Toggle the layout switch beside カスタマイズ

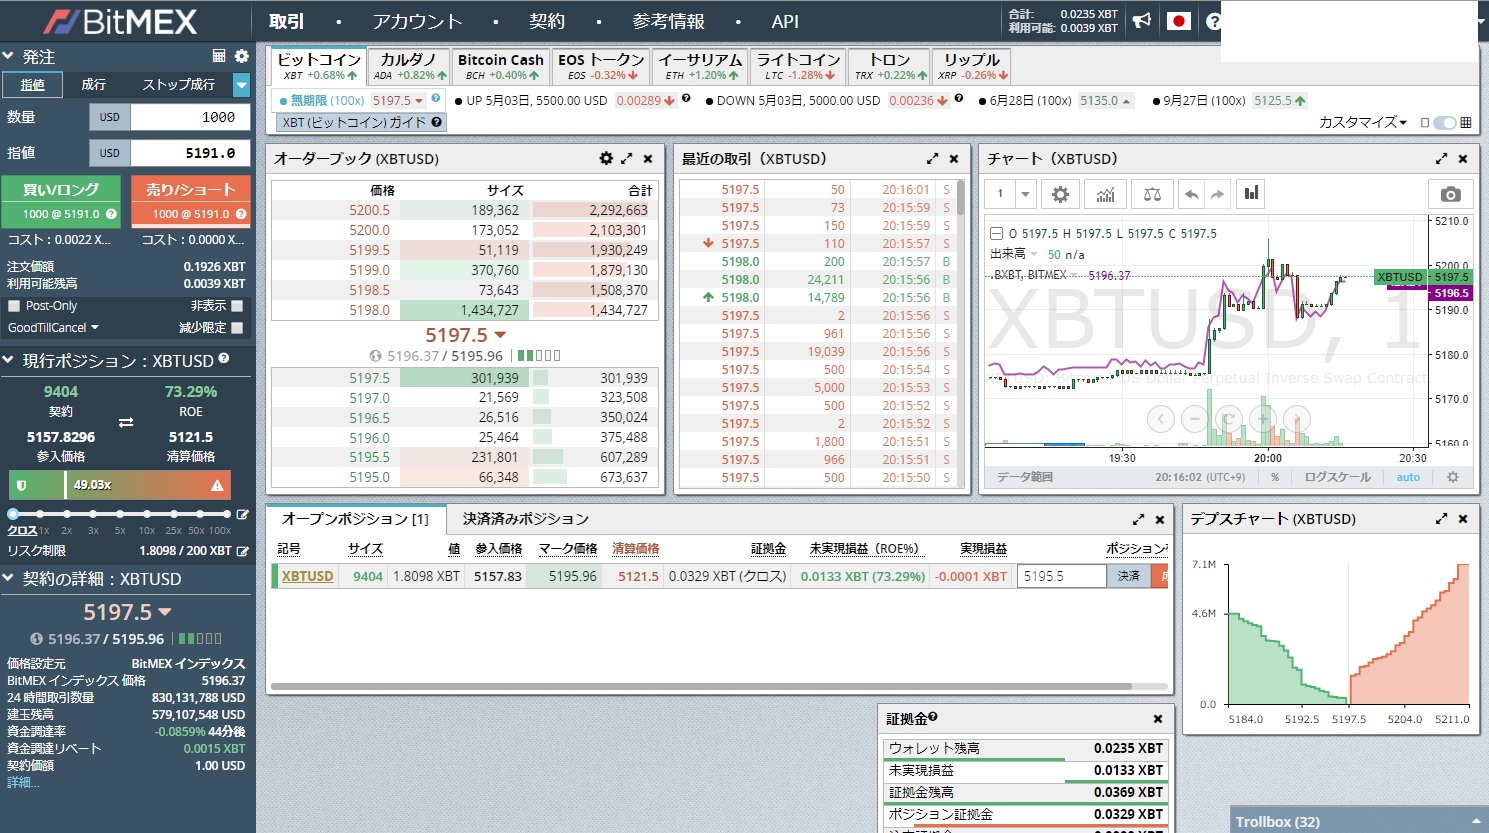1445,122
